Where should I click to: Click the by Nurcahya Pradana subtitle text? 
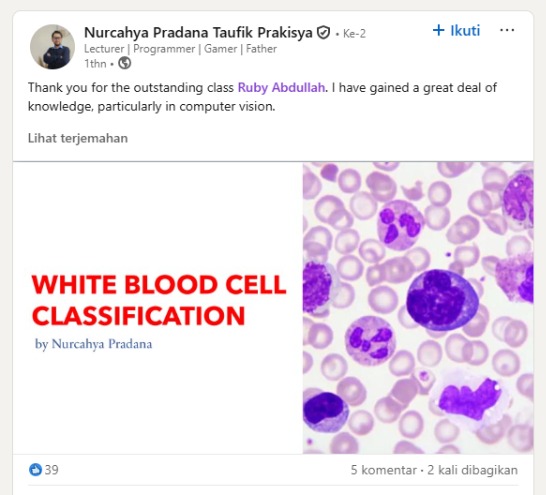click(x=93, y=344)
